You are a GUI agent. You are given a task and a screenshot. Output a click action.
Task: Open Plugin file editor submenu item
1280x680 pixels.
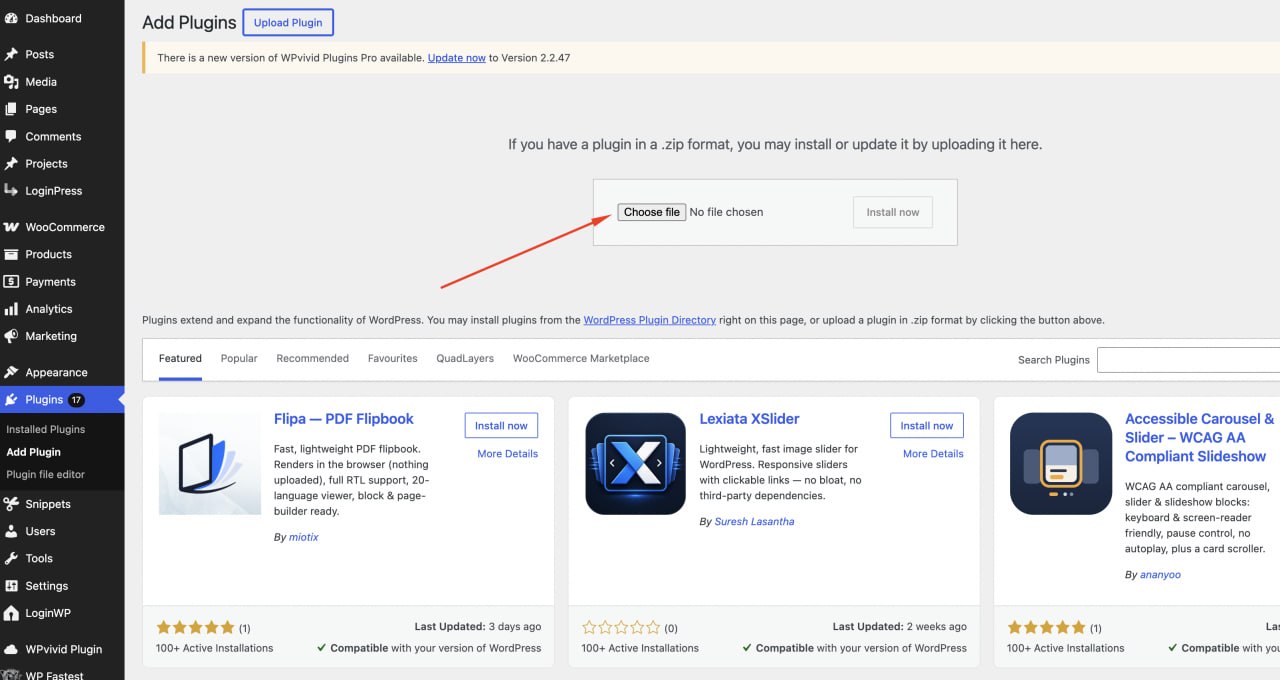tap(46, 474)
